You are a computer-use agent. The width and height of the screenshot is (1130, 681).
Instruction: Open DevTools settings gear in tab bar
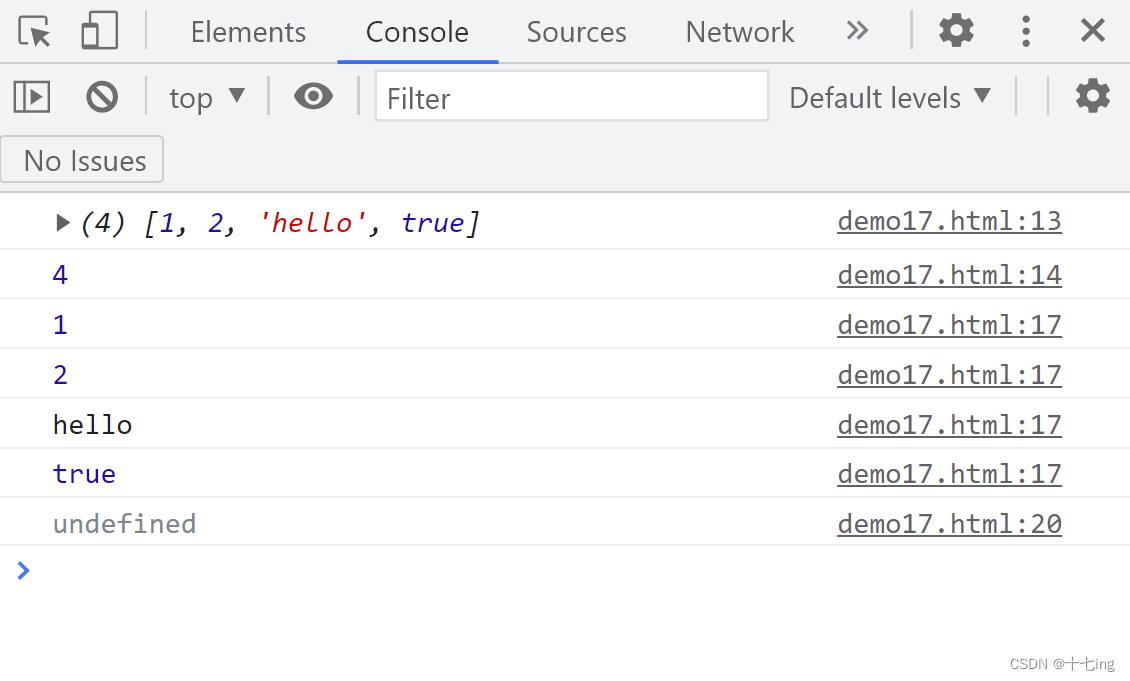(x=956, y=30)
